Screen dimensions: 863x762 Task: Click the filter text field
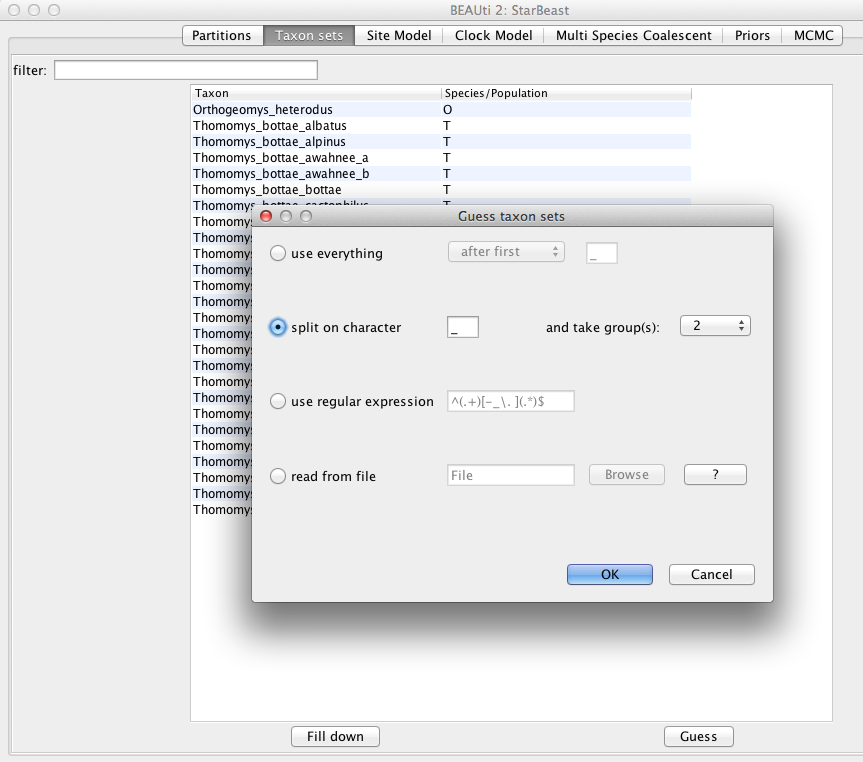pos(186,70)
